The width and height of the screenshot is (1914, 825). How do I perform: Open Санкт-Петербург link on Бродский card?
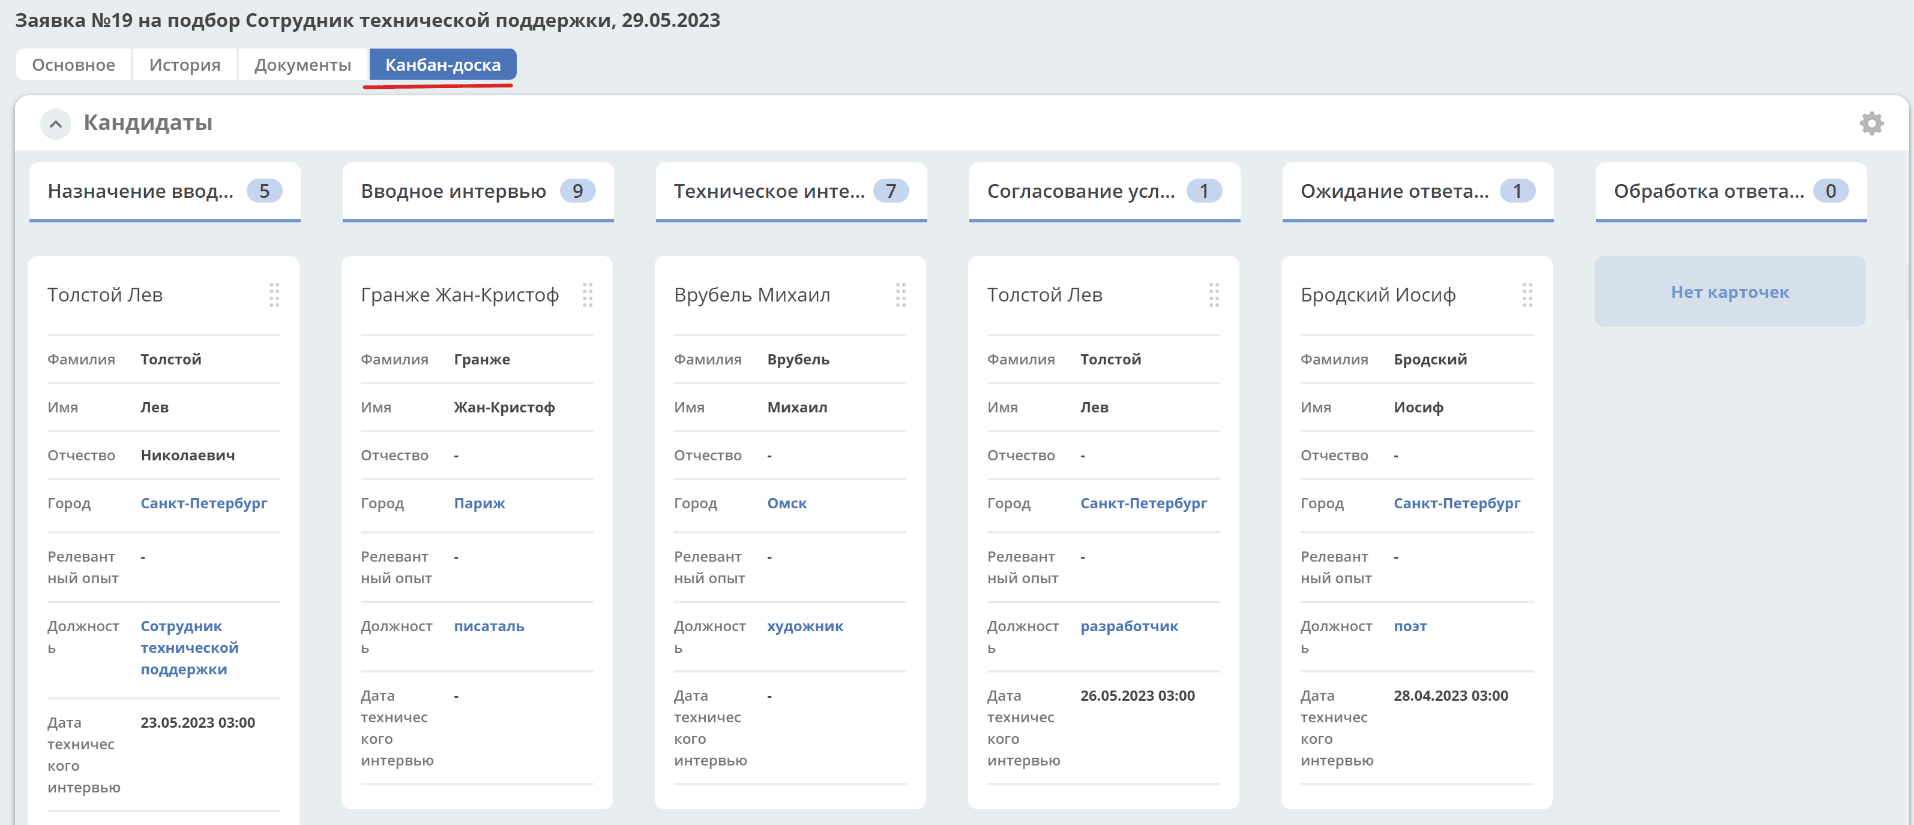pyautogui.click(x=1457, y=503)
